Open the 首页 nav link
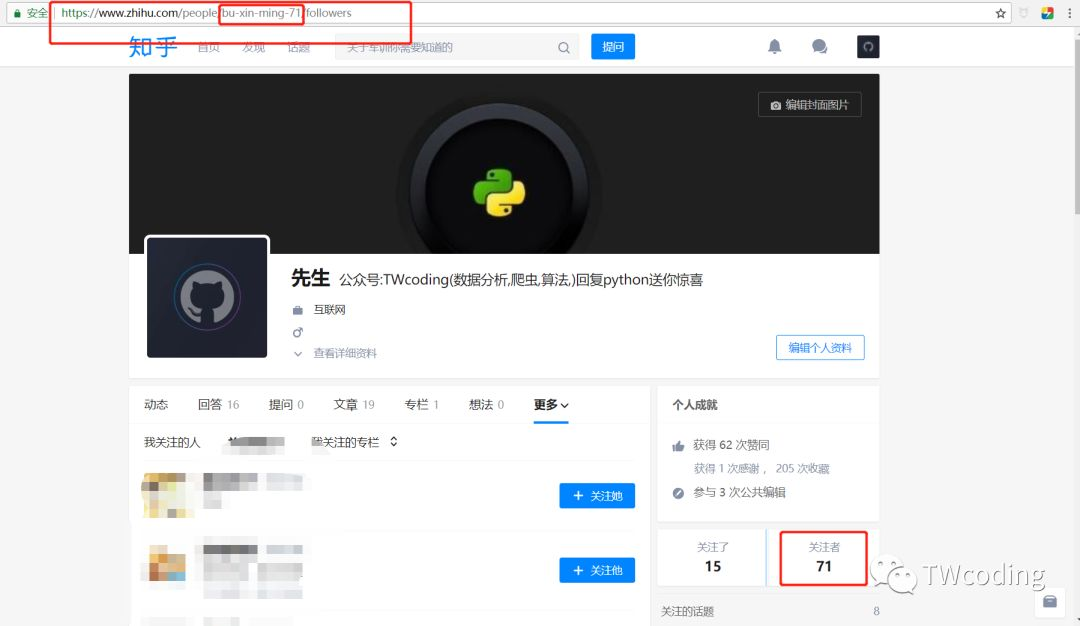This screenshot has height=626, width=1080. click(209, 48)
